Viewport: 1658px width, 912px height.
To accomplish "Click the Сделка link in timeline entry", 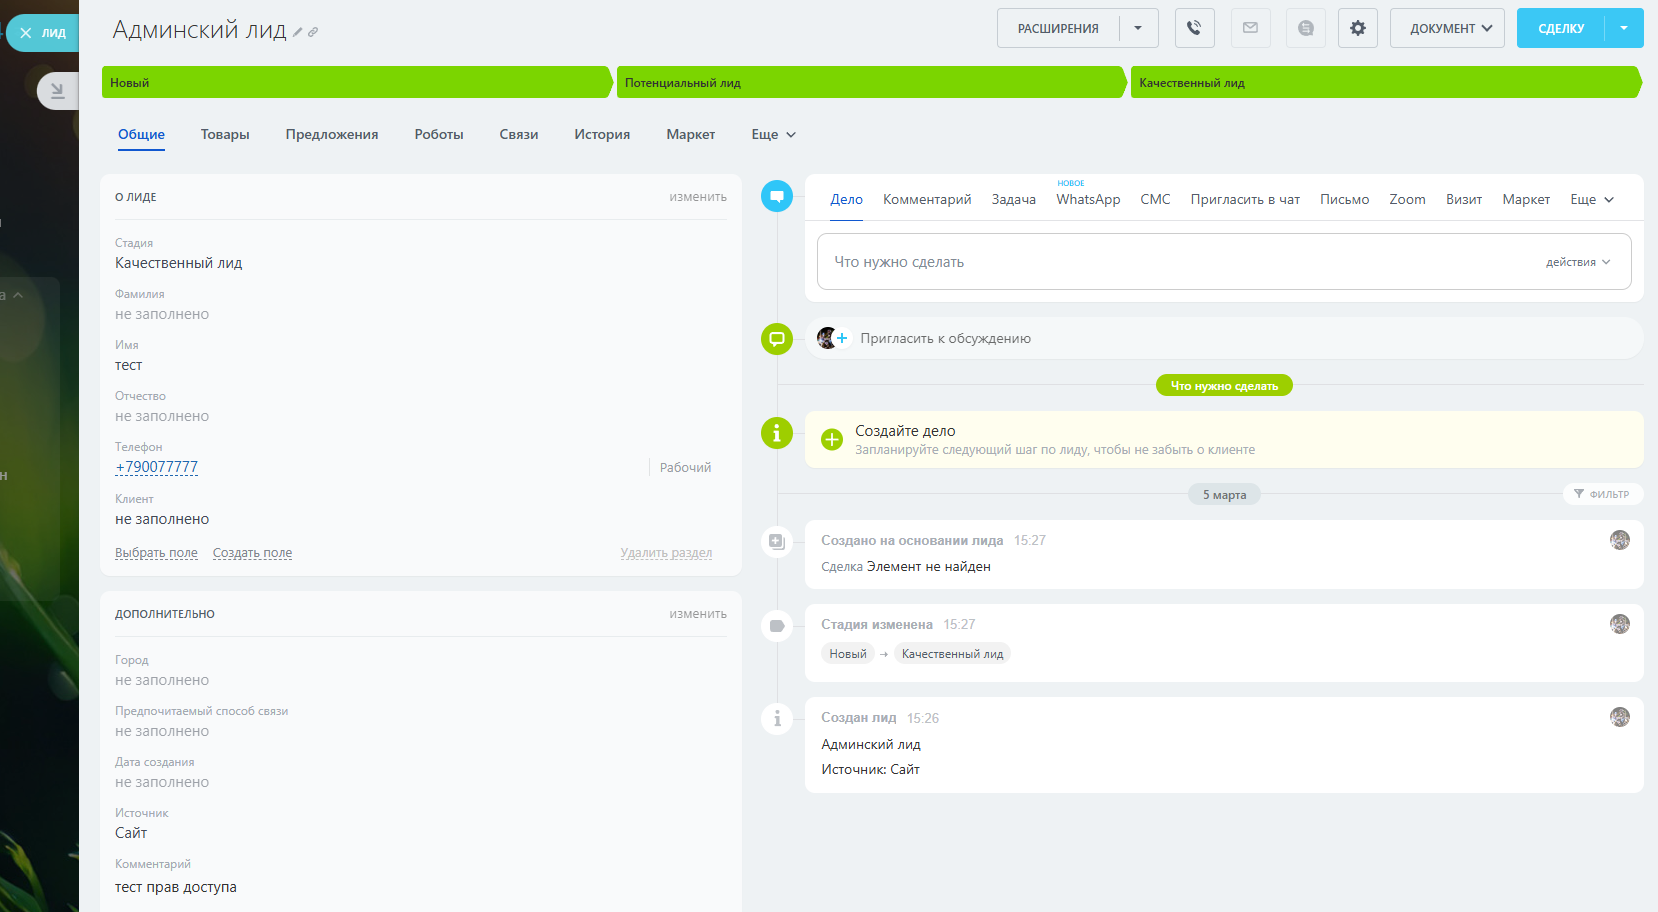I will click(842, 566).
